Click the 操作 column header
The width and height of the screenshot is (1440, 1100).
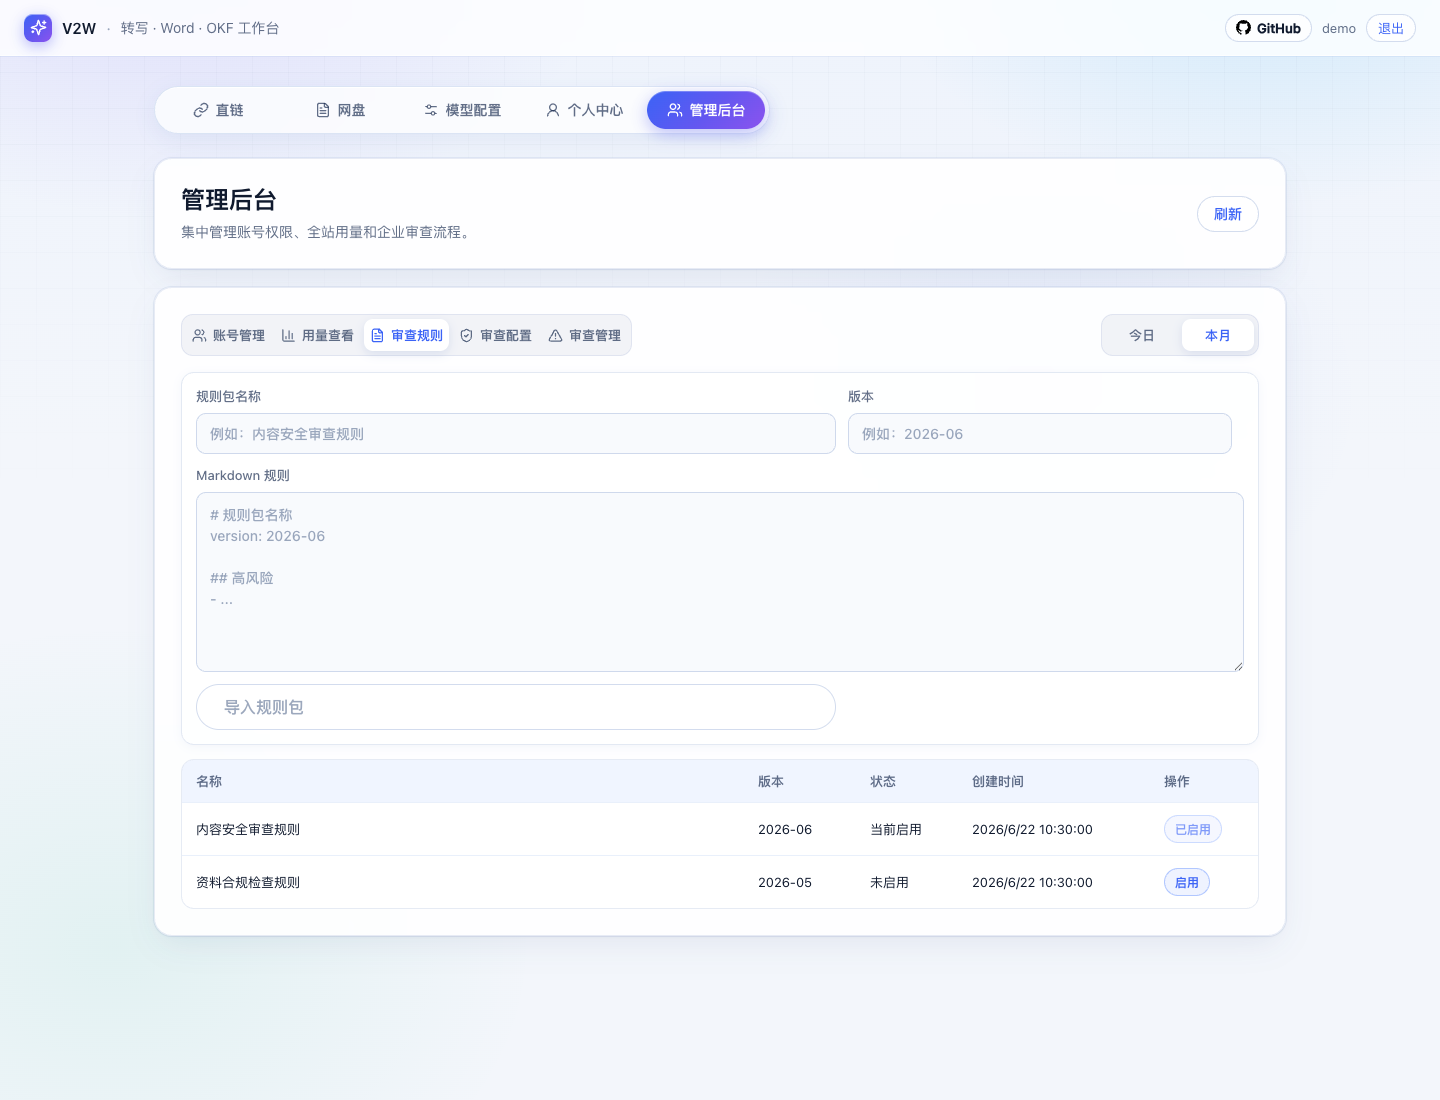1177,781
